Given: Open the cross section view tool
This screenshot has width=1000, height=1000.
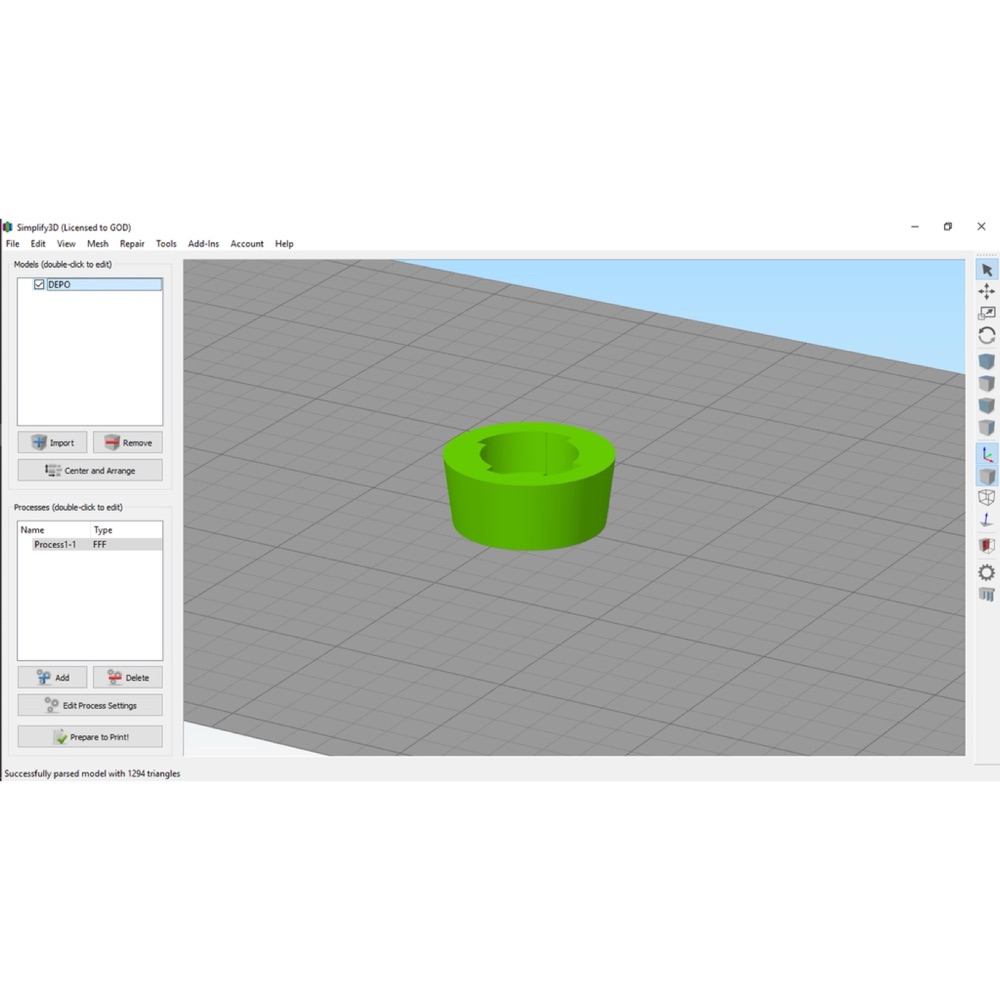Looking at the screenshot, I should point(987,546).
